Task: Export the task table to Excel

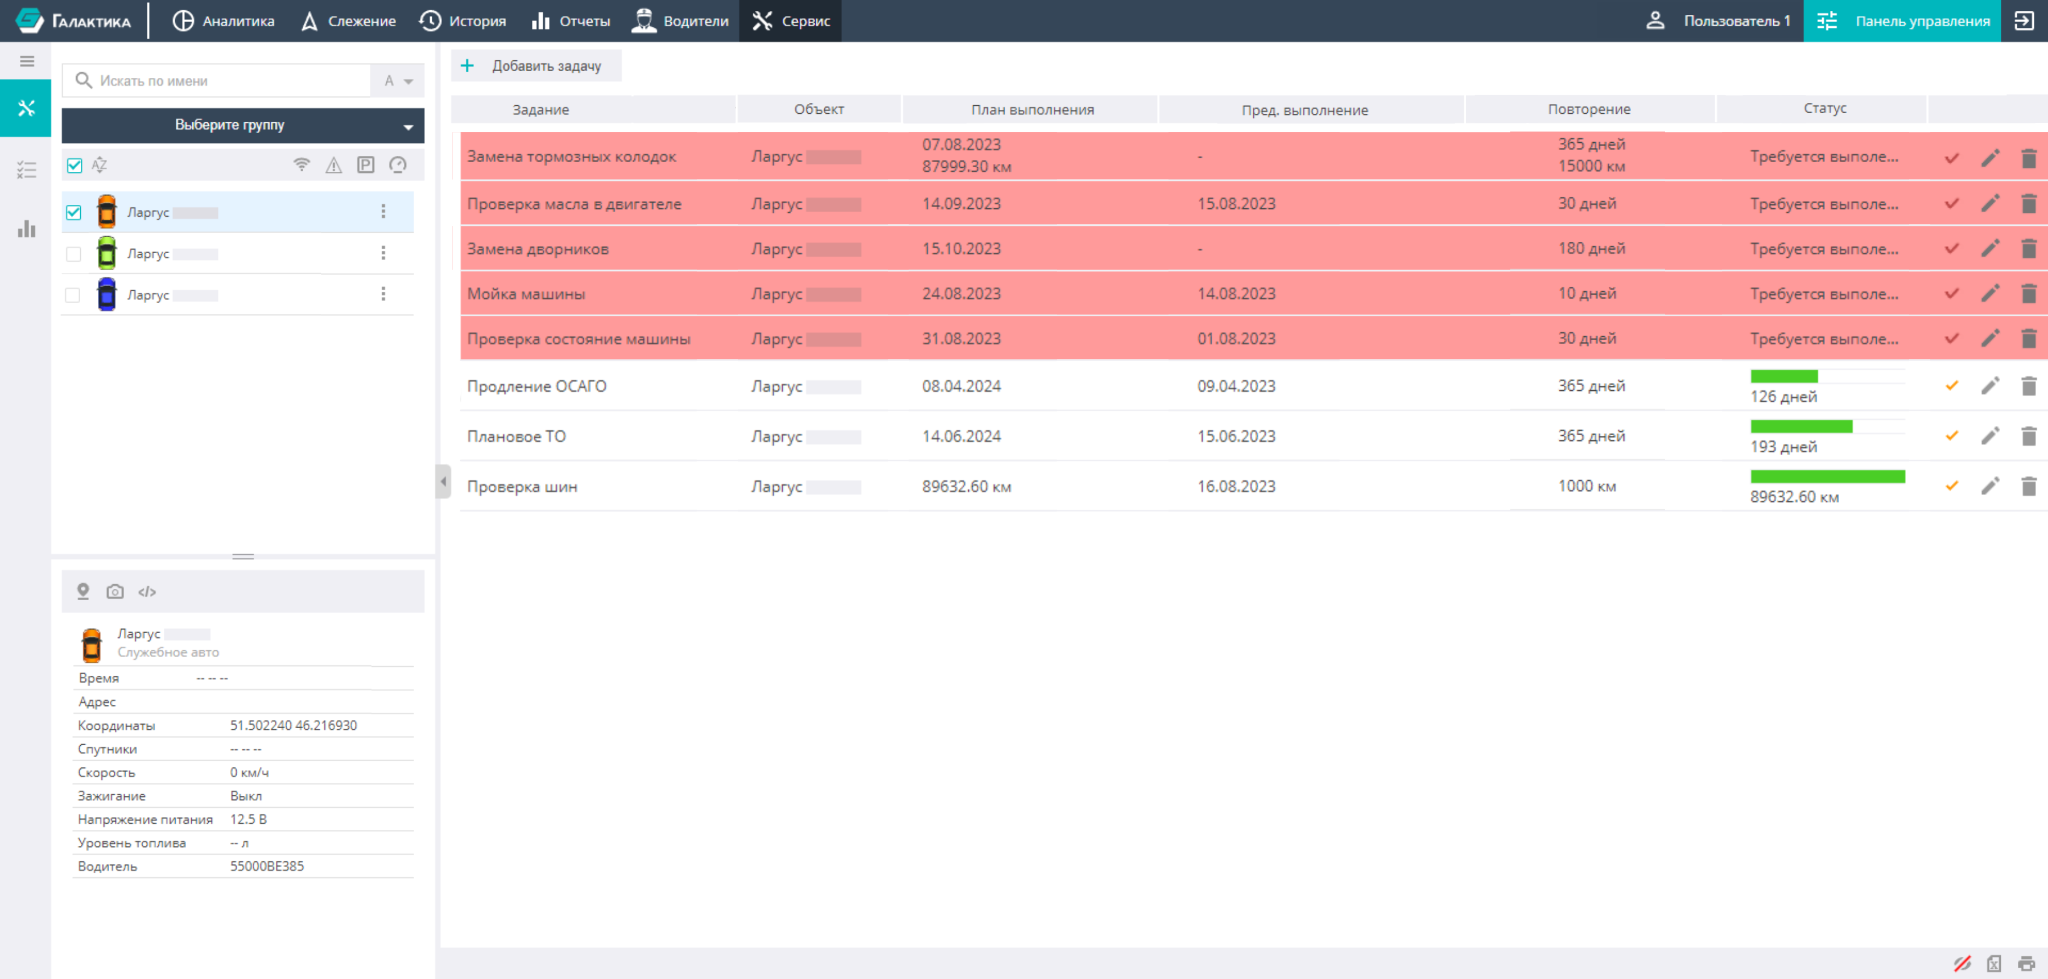Action: [x=1994, y=964]
